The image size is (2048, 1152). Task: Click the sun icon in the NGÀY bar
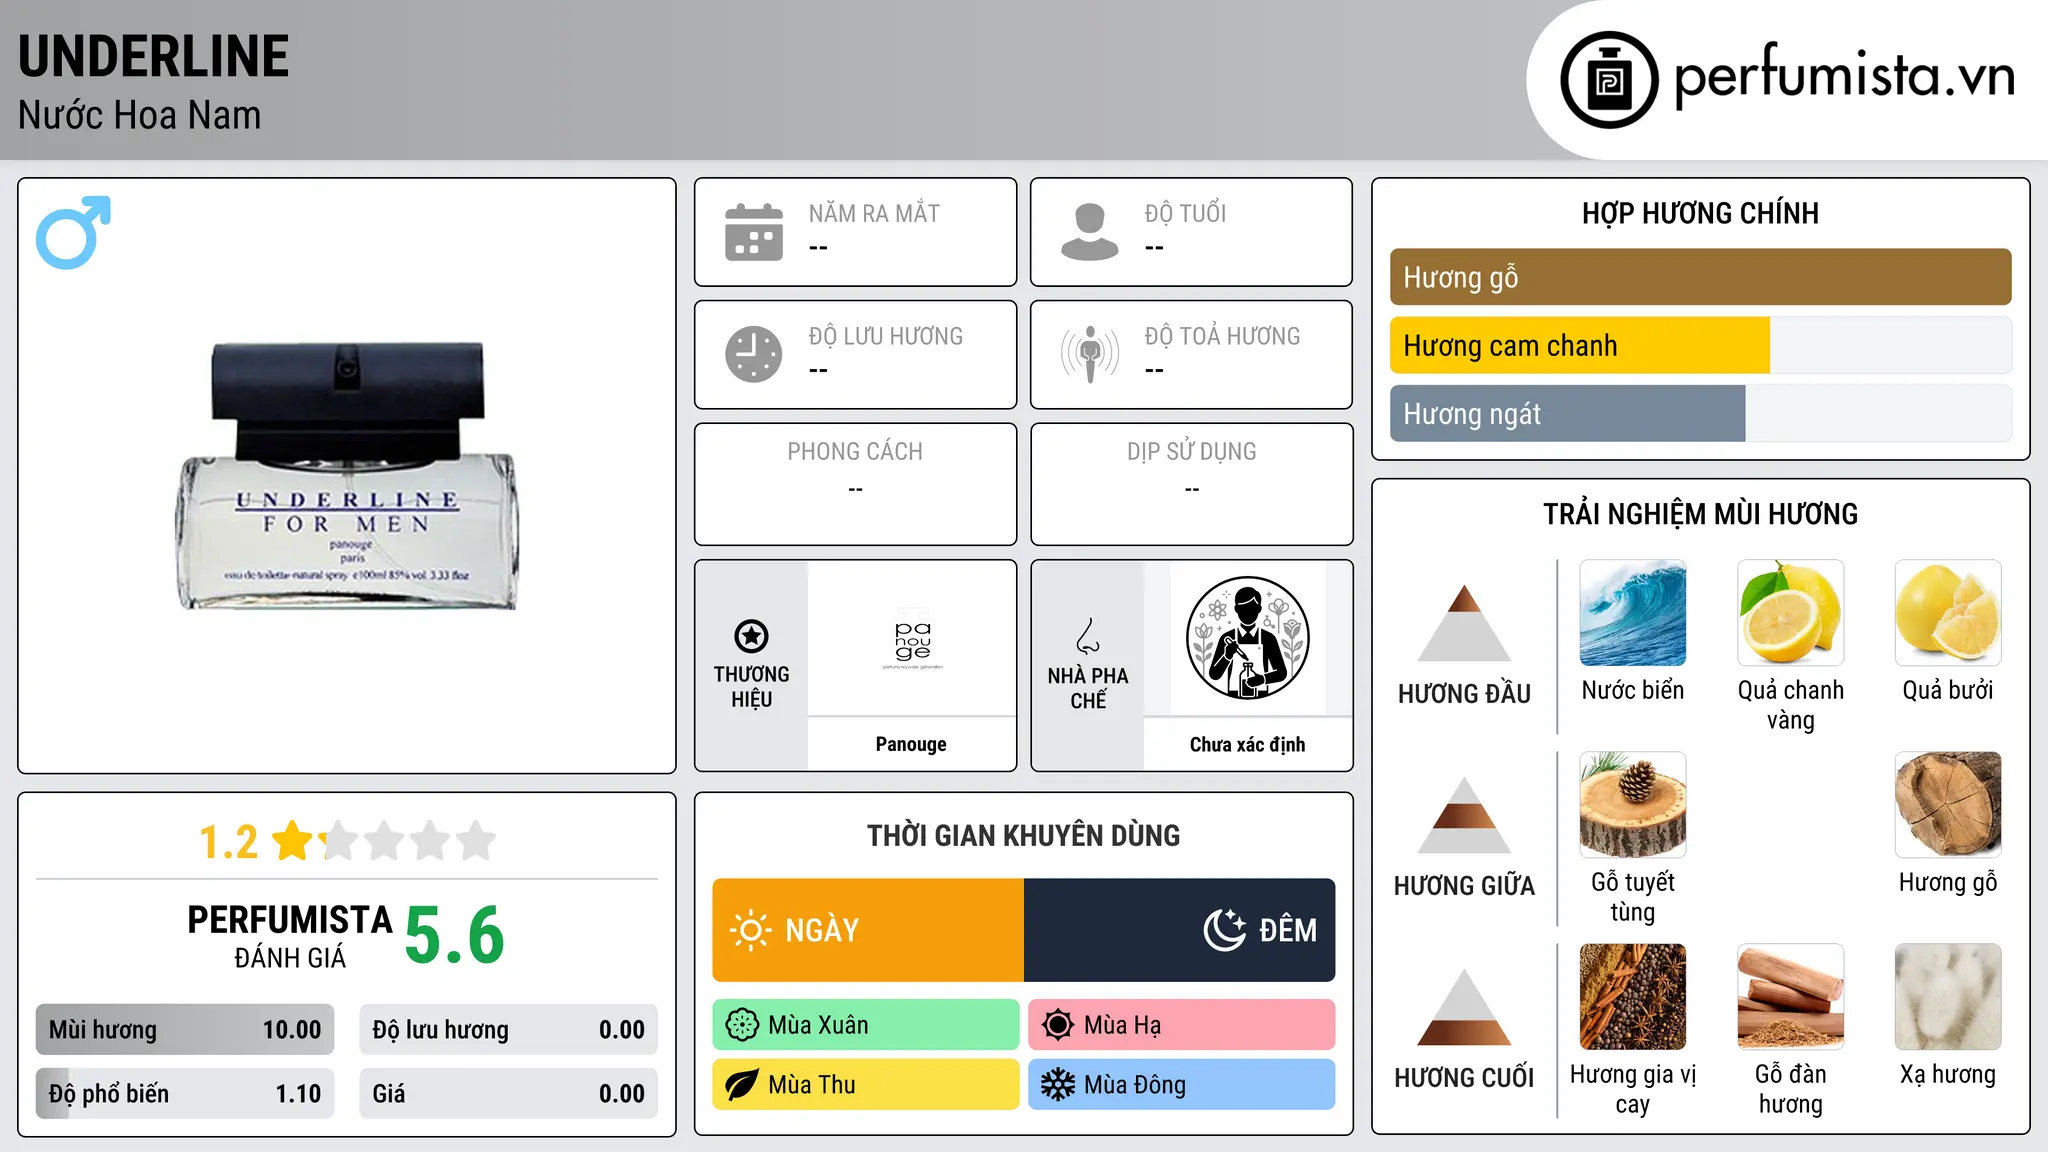click(x=750, y=930)
